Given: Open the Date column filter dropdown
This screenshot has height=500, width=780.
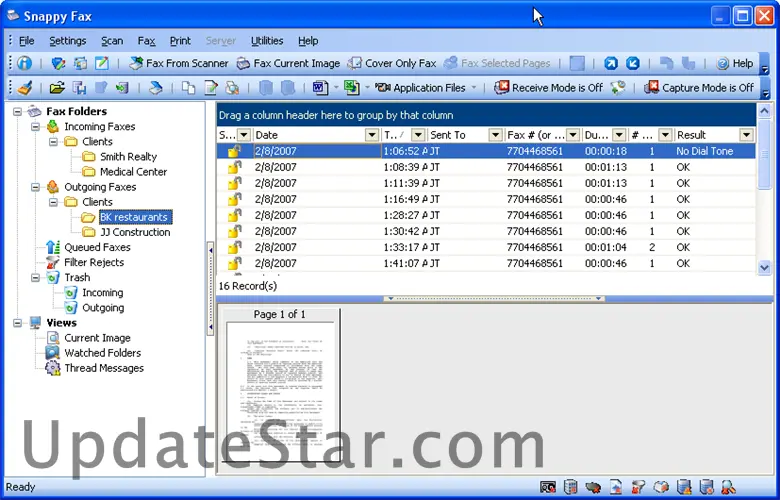Looking at the screenshot, I should [x=372, y=135].
